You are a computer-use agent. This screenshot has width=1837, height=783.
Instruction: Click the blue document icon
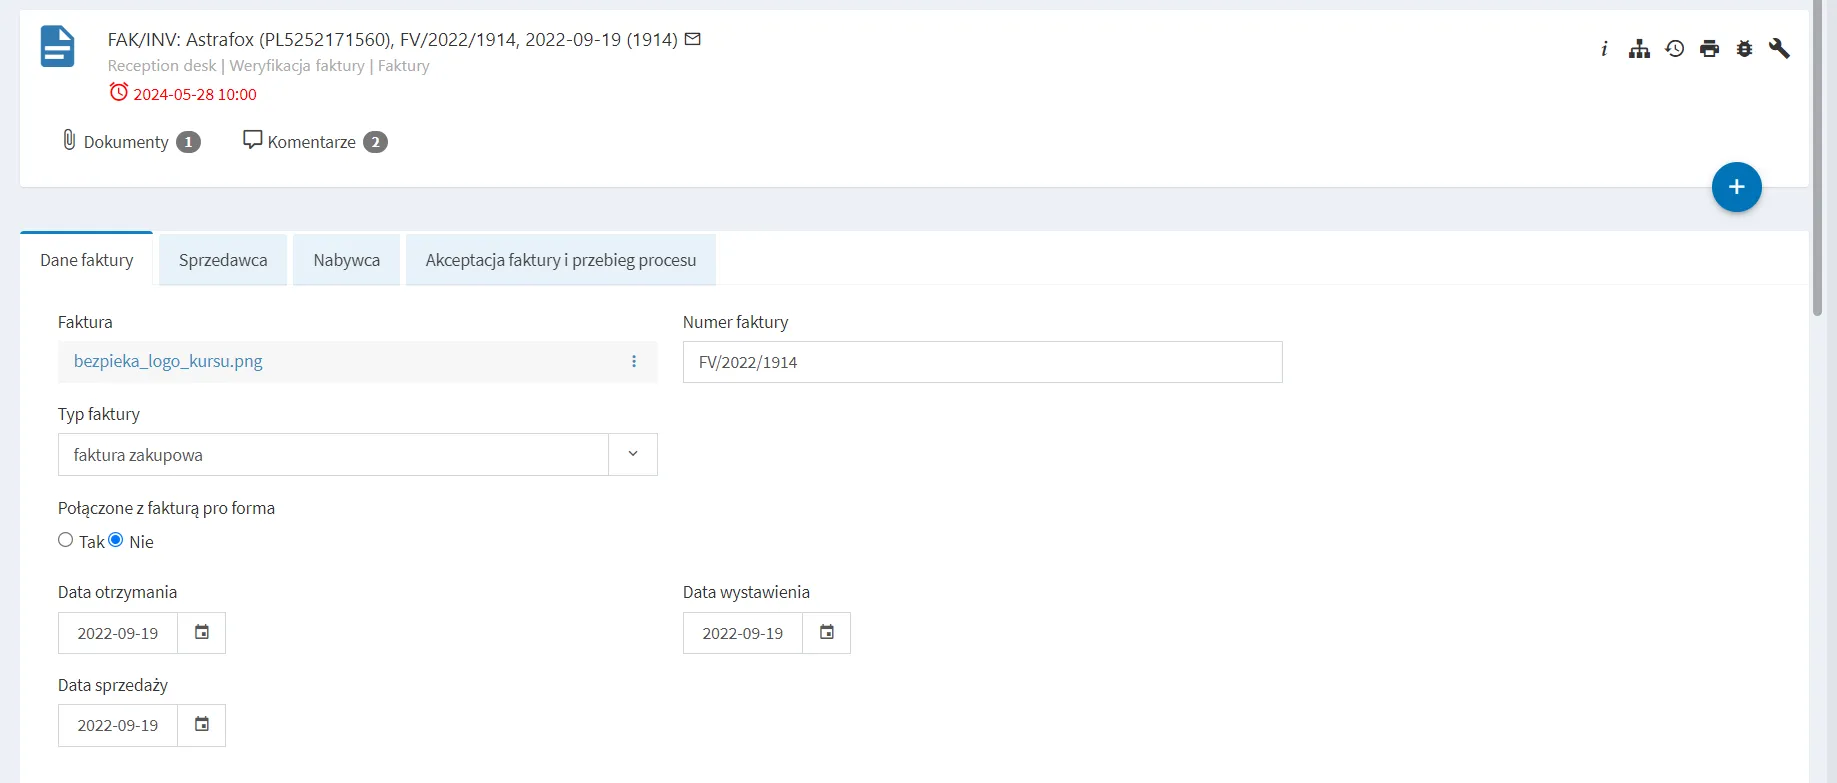(x=57, y=47)
